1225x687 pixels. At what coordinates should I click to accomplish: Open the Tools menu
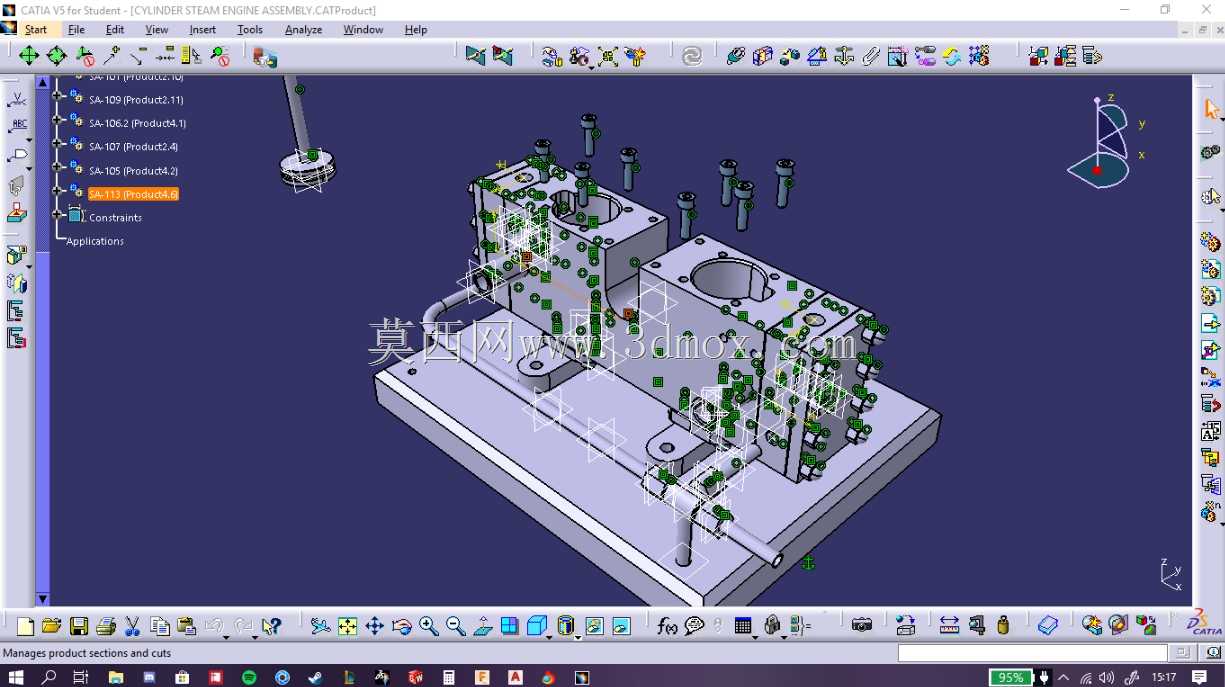[250, 30]
